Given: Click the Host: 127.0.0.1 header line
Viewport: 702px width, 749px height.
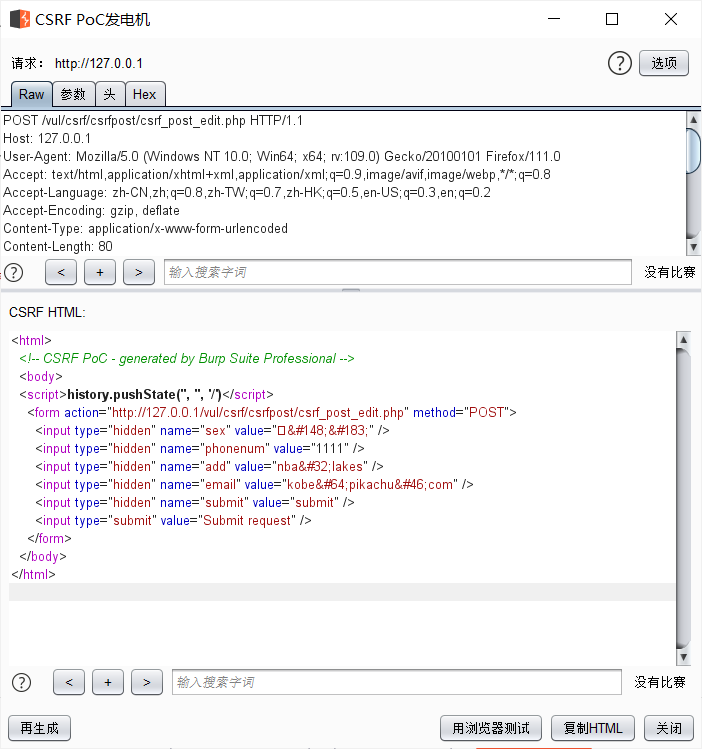Looking at the screenshot, I should [47, 139].
